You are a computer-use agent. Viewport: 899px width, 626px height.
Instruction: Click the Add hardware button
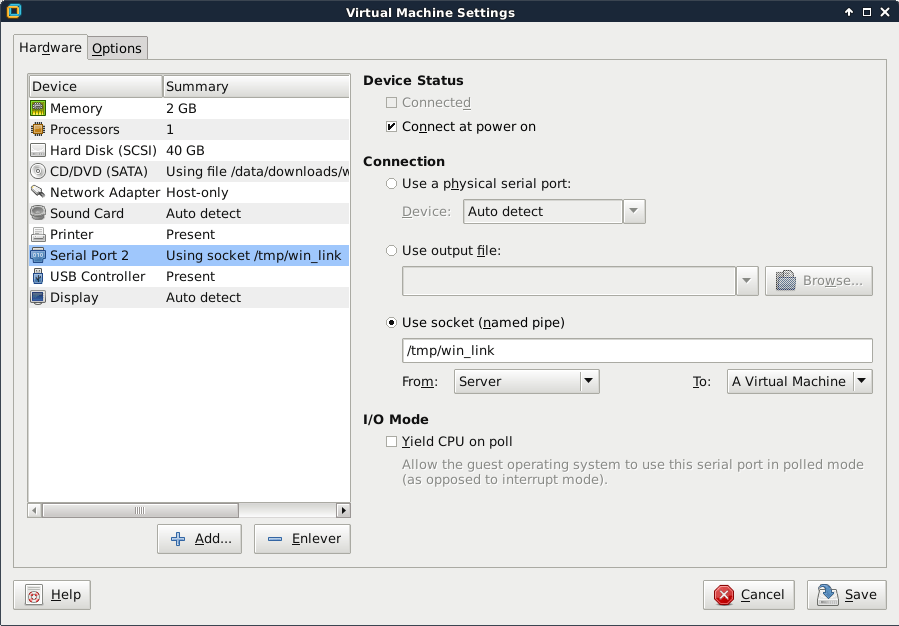pyautogui.click(x=200, y=539)
